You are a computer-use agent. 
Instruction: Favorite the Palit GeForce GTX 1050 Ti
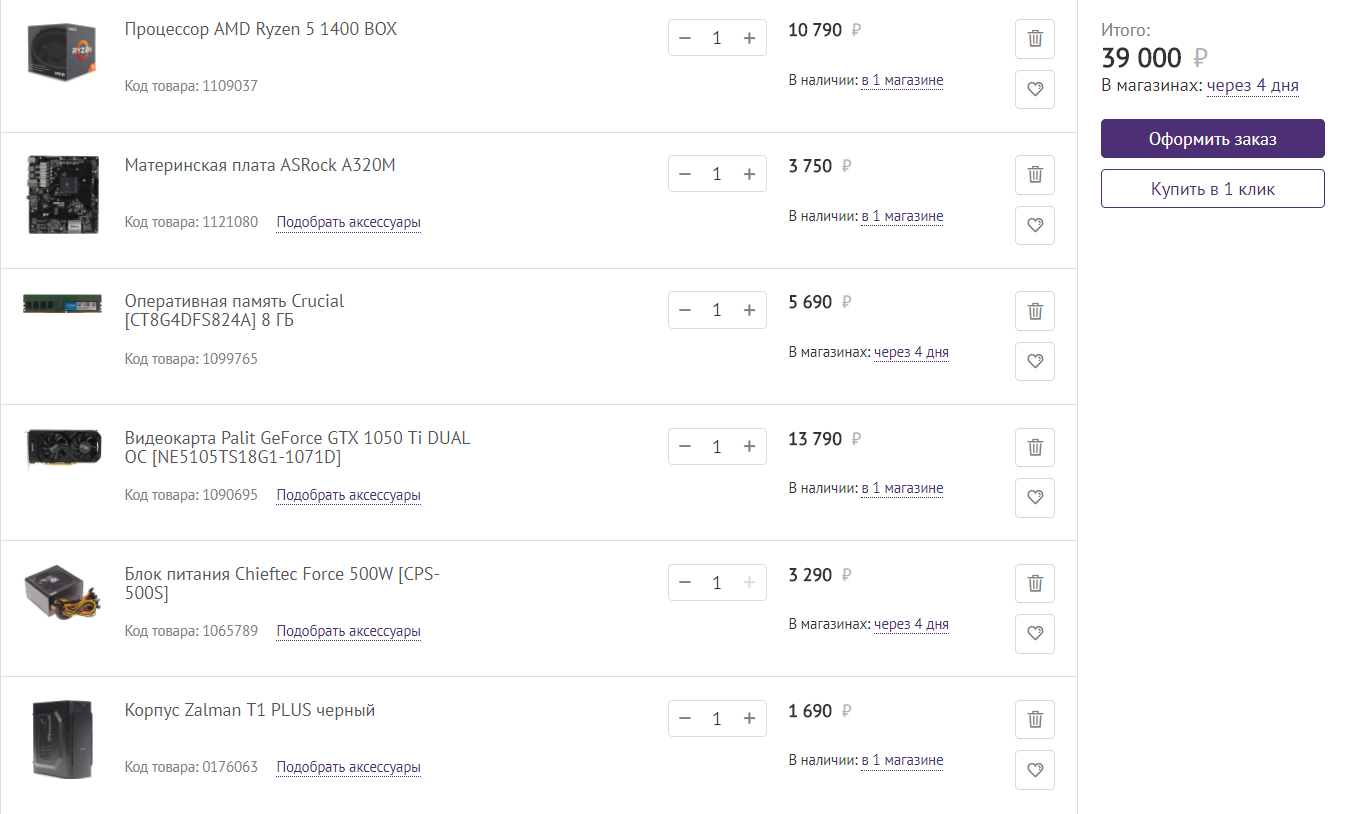(x=1035, y=497)
